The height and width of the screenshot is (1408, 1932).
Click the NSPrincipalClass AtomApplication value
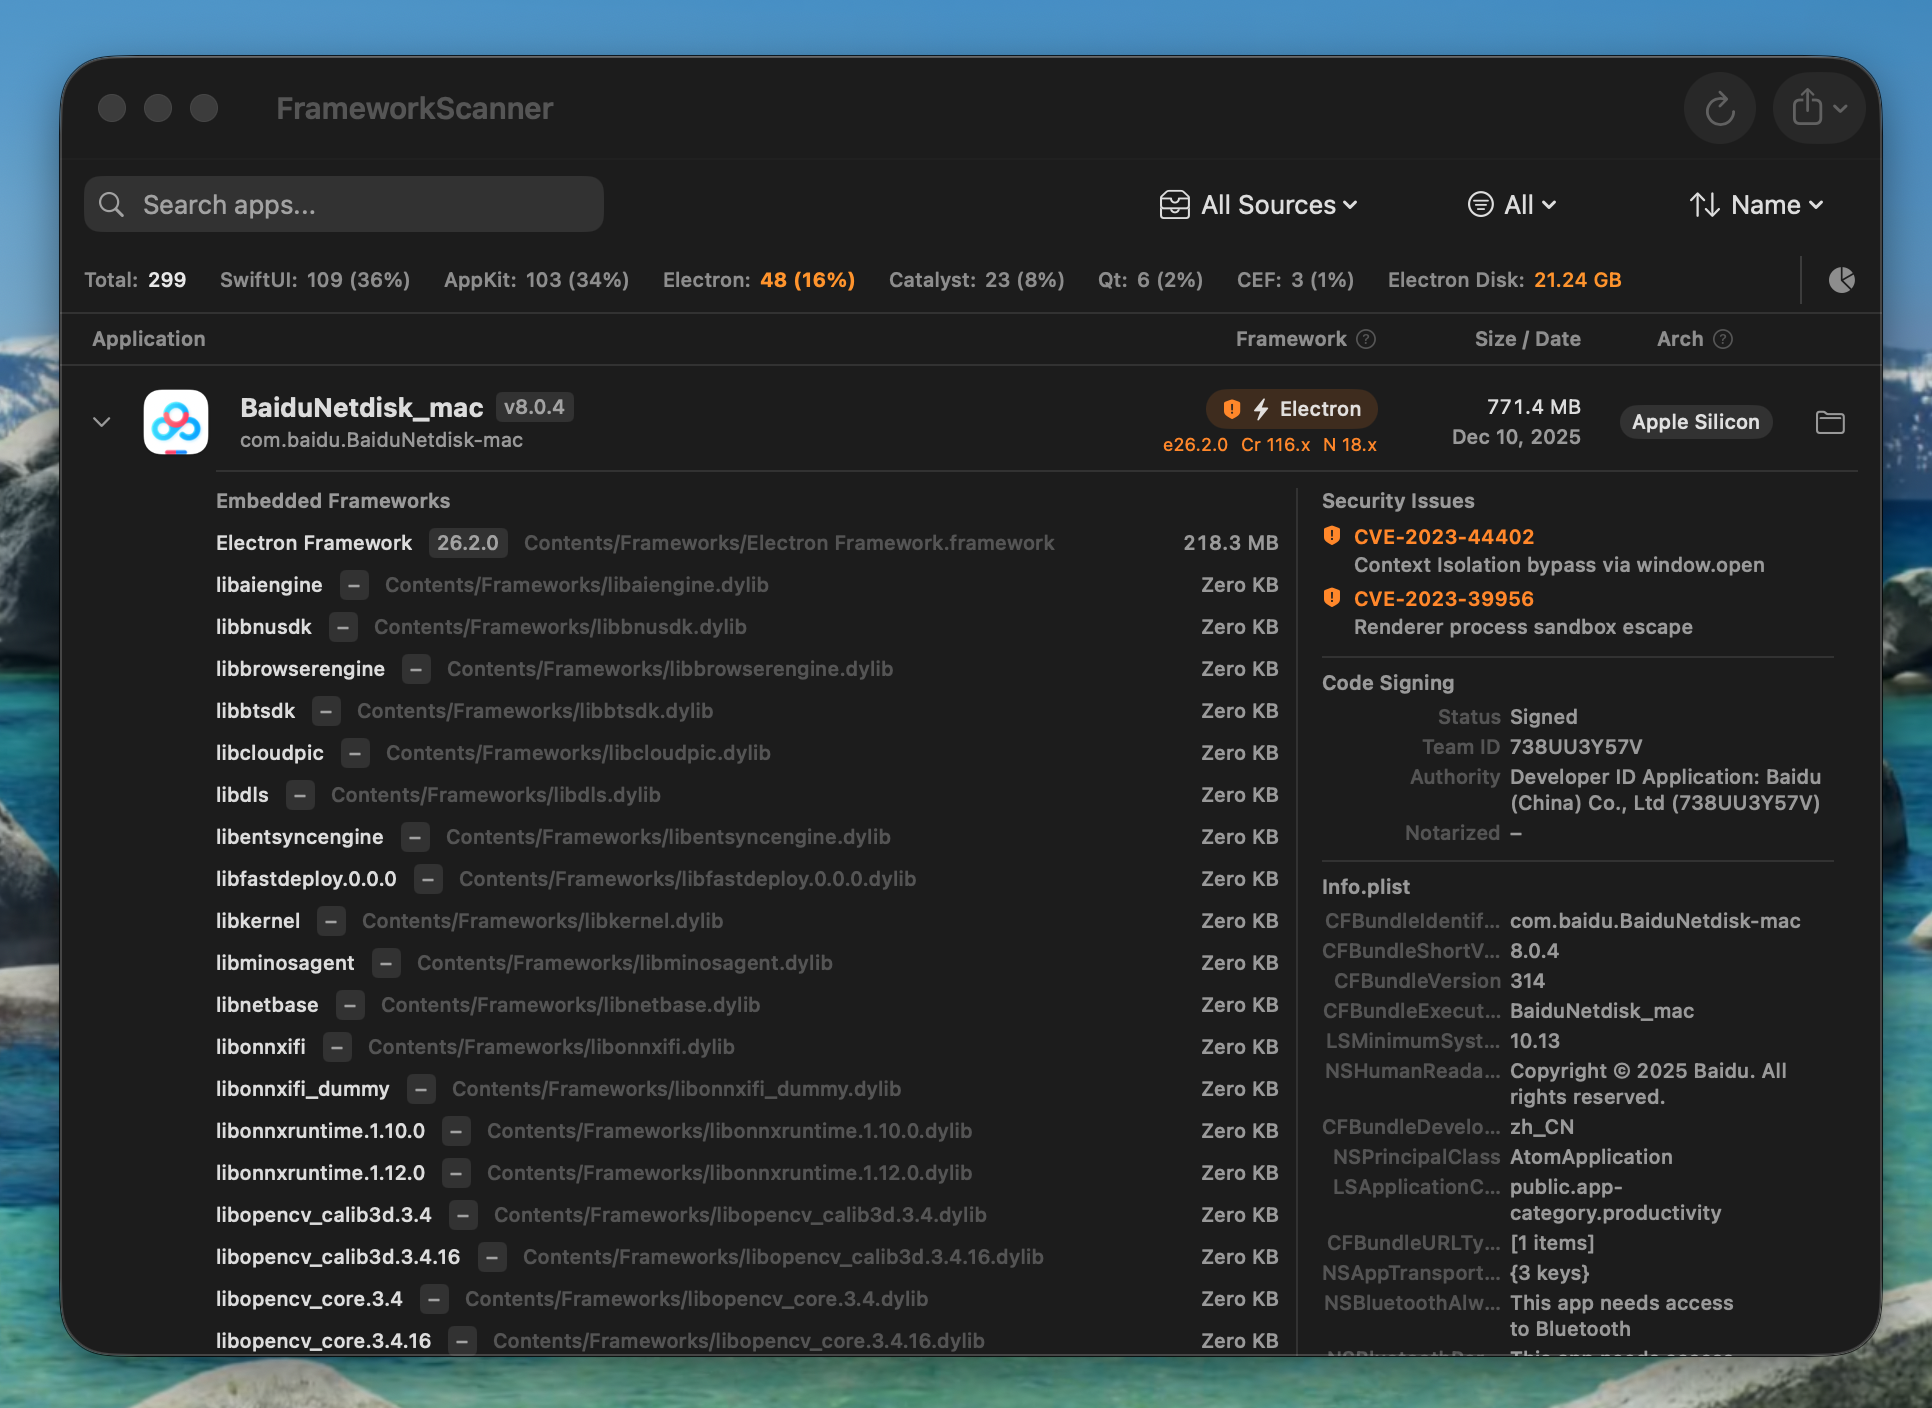point(1591,1157)
